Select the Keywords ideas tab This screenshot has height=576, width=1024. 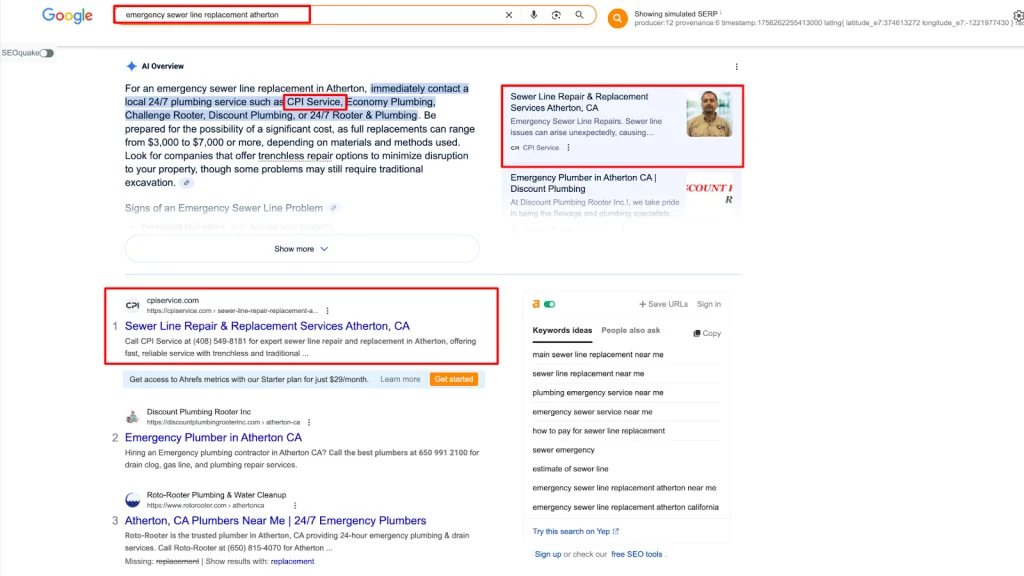click(x=562, y=331)
